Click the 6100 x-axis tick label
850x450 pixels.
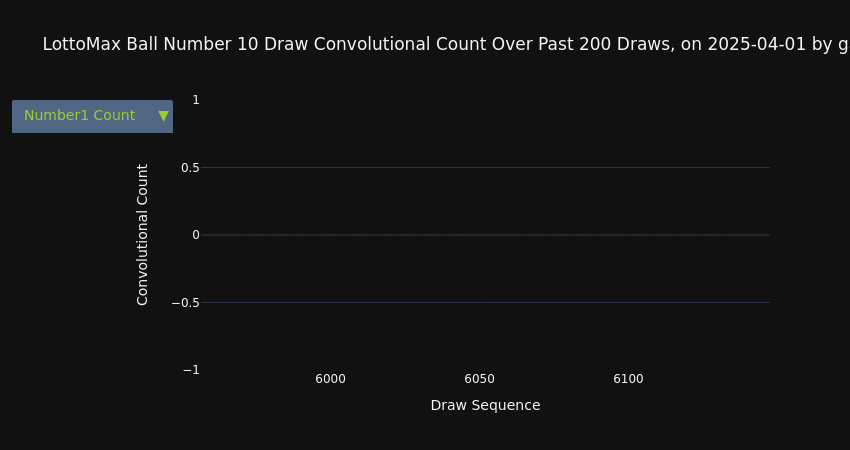[x=628, y=379]
